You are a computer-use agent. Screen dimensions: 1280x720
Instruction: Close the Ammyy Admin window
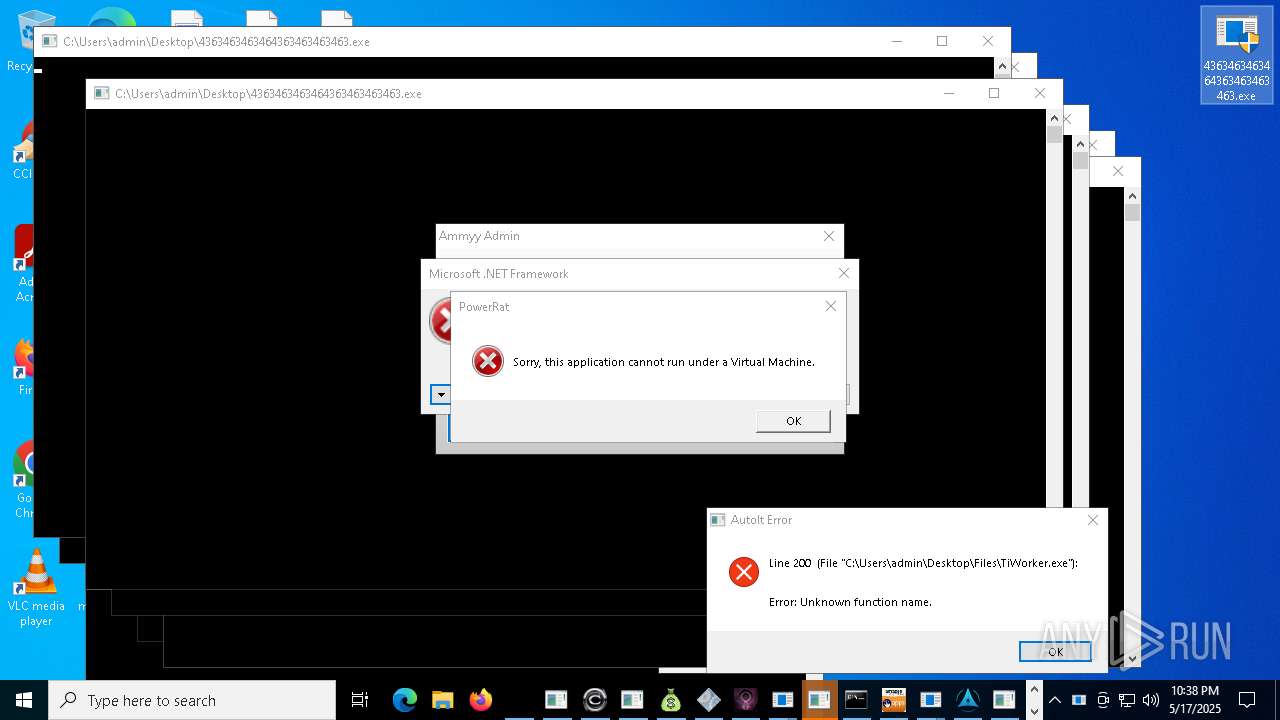click(x=828, y=236)
